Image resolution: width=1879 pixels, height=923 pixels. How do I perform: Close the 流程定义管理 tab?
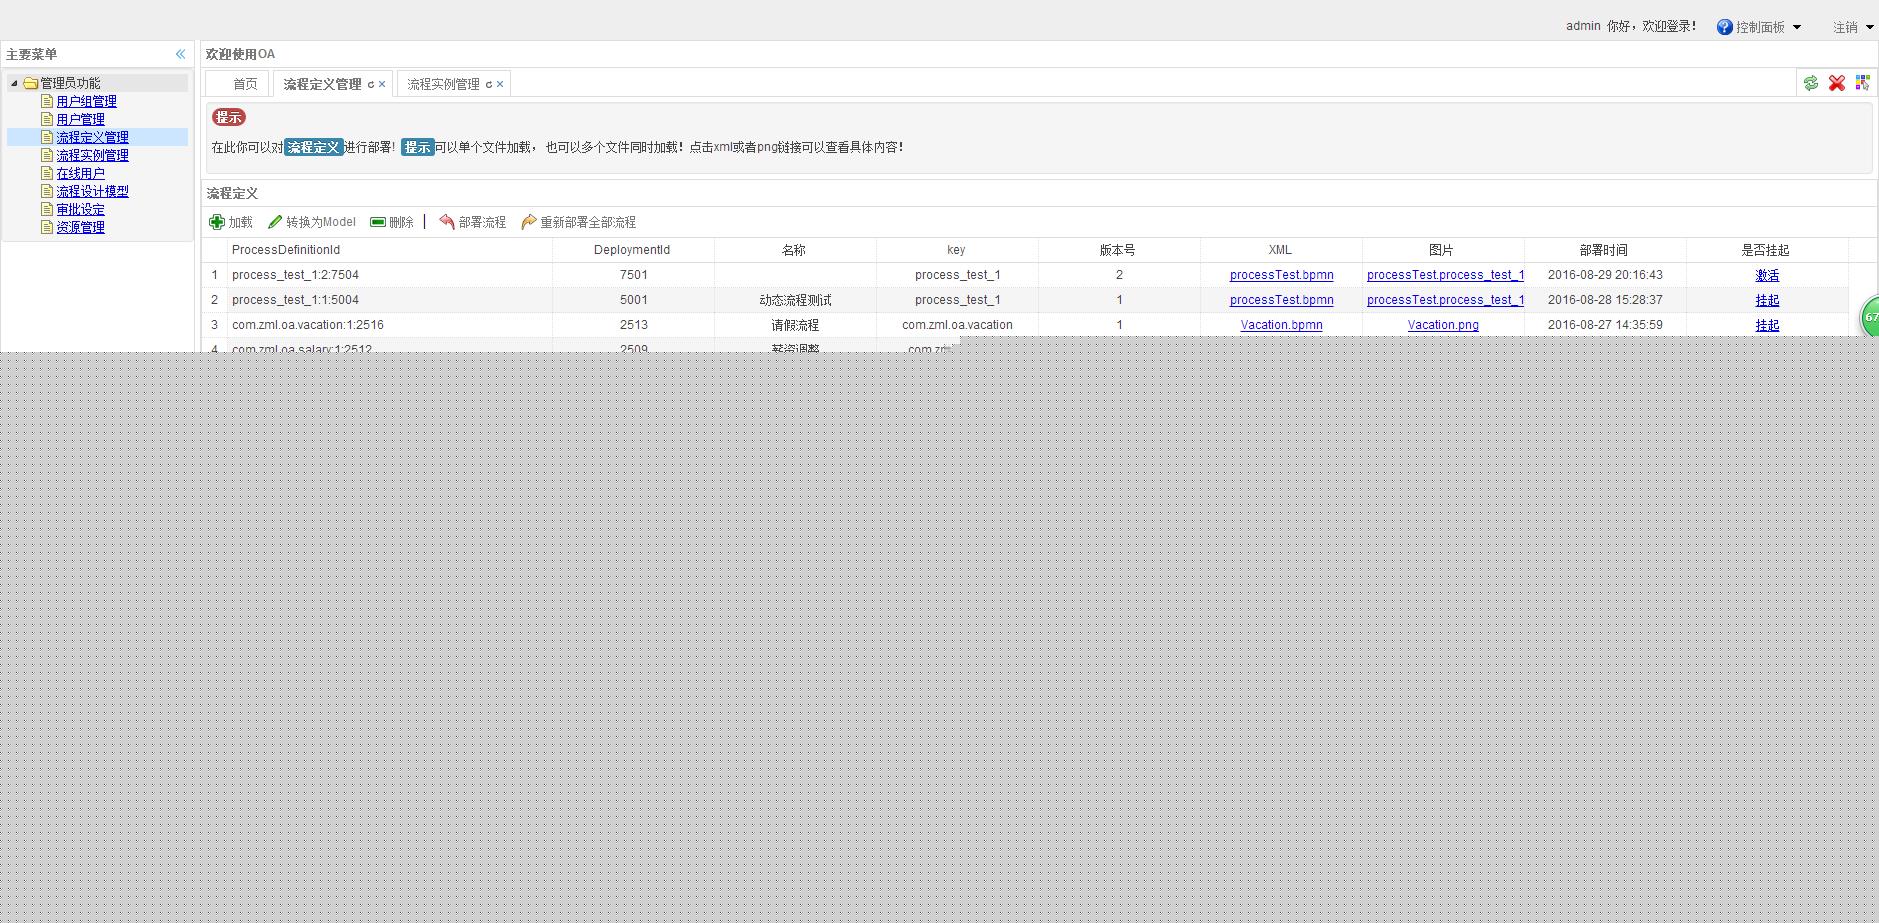[382, 84]
